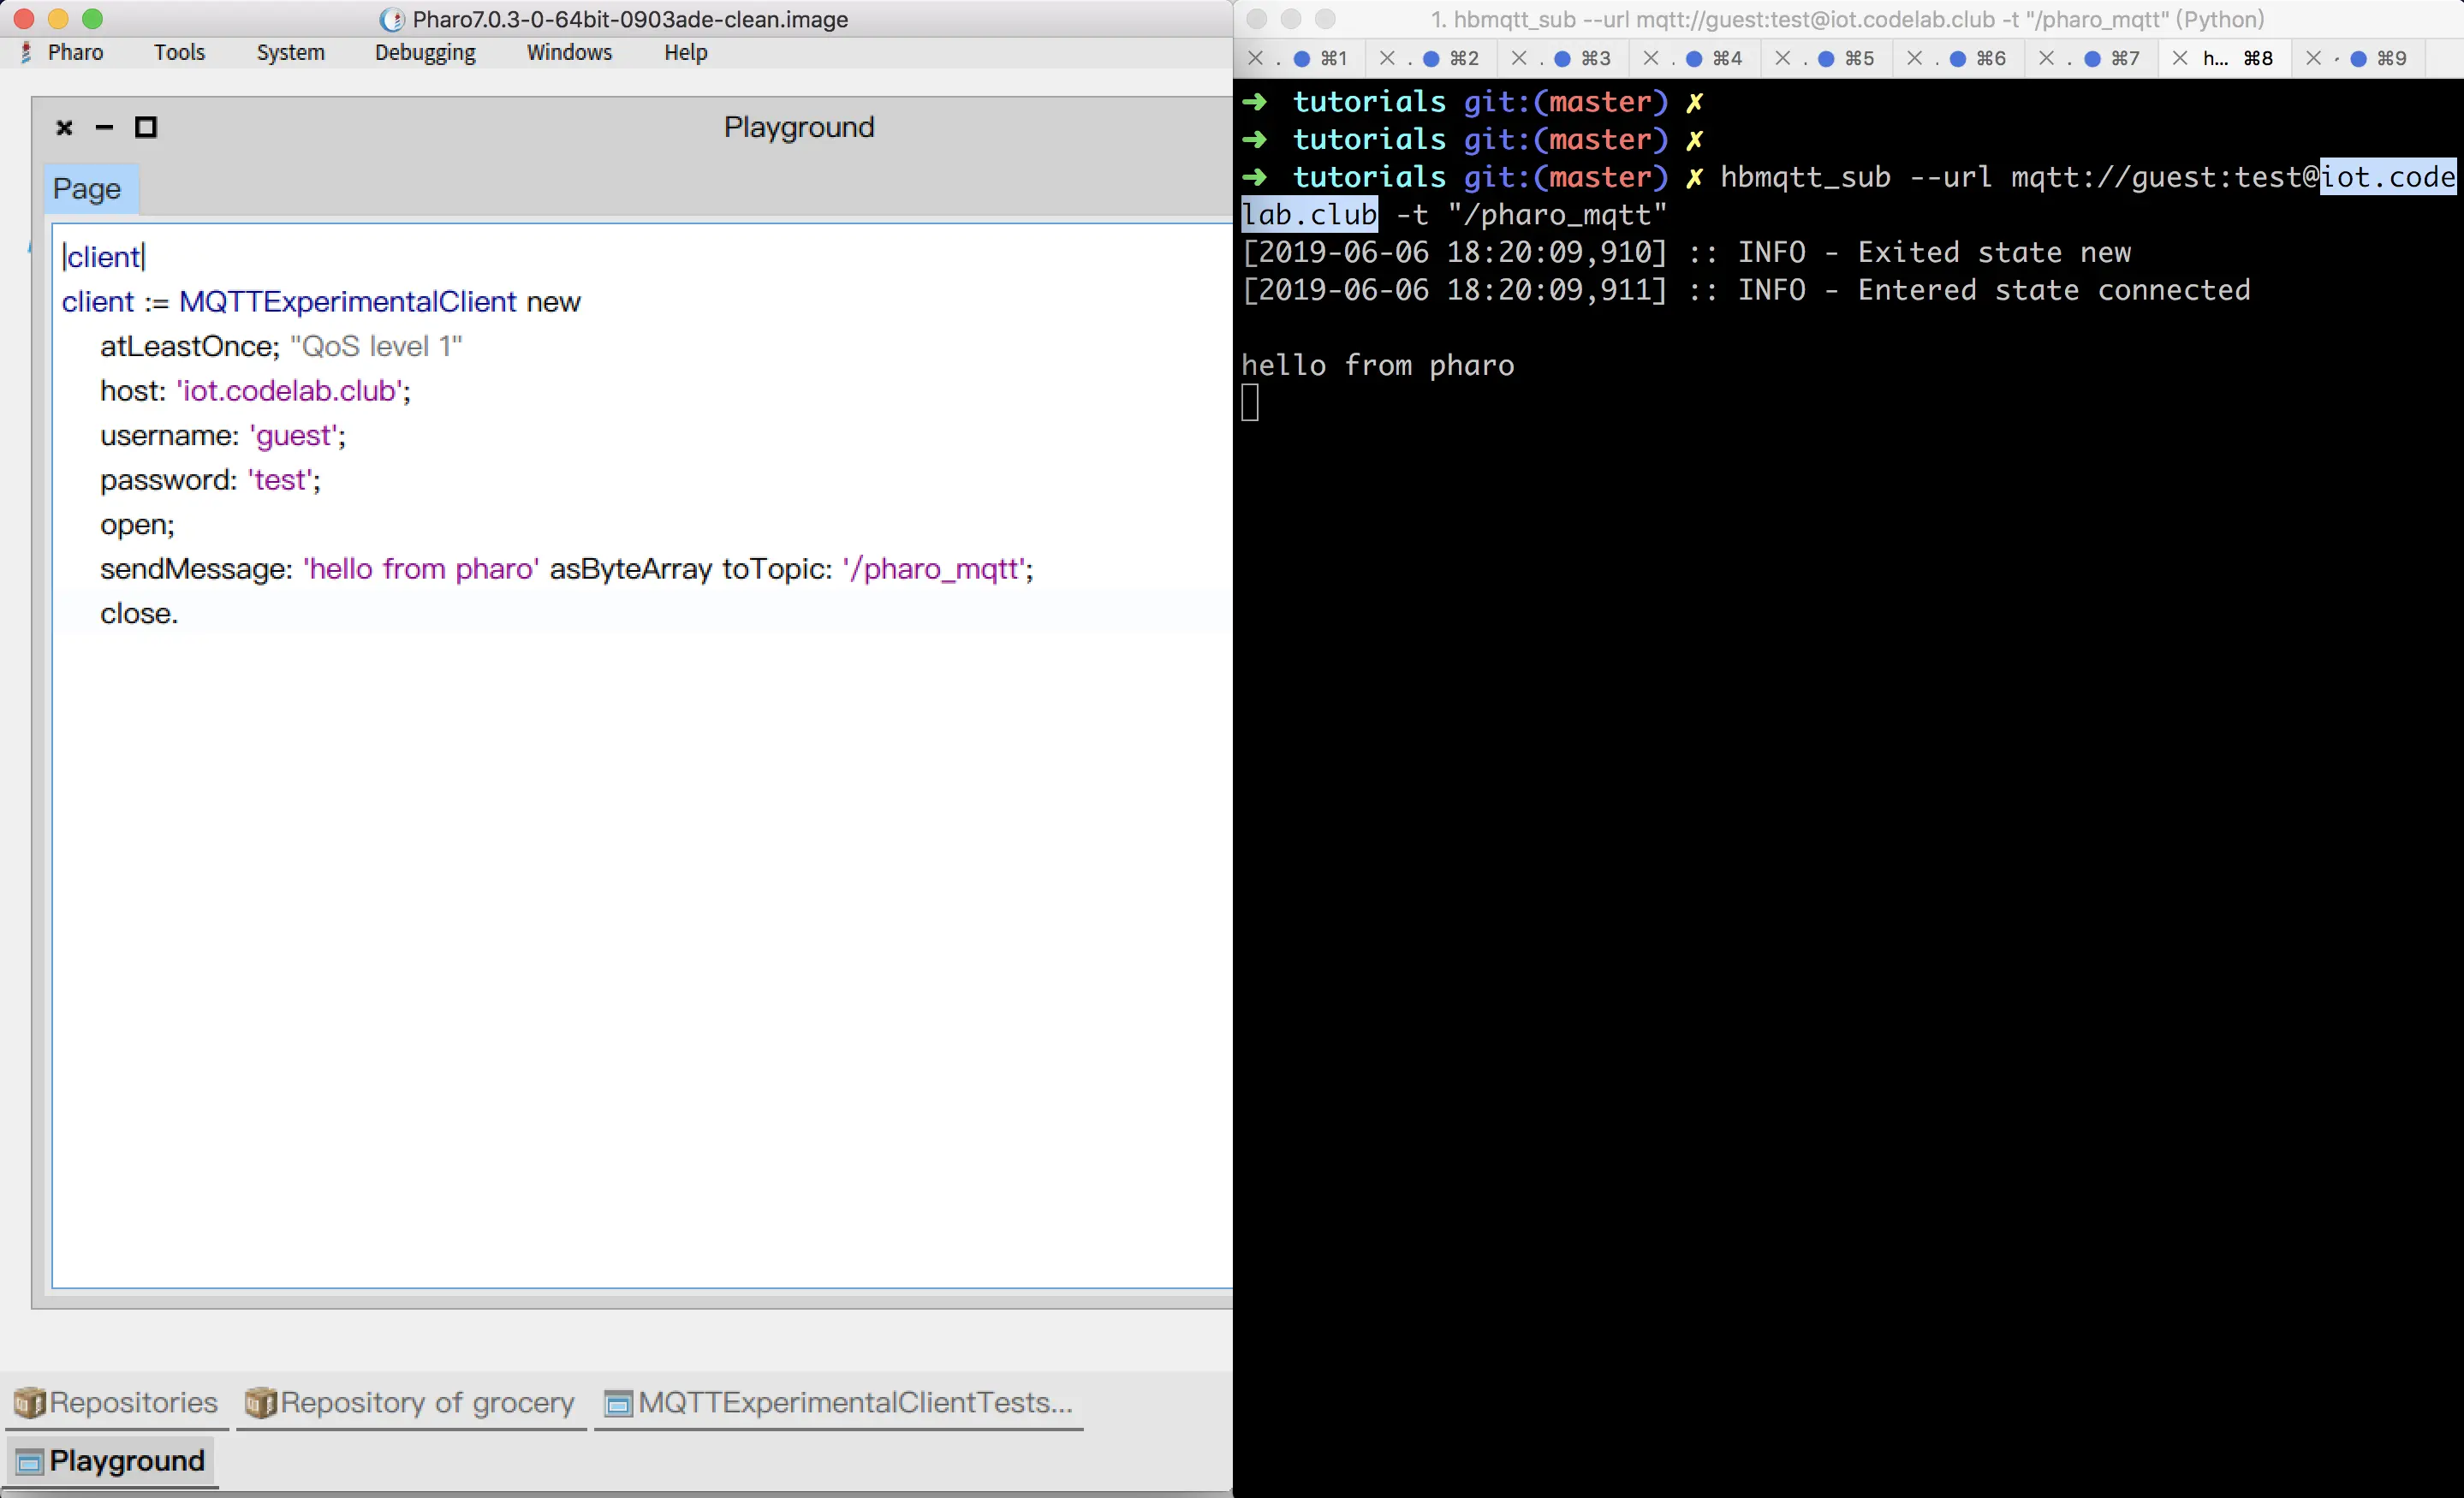Switch to Repositories taskbar item
This screenshot has height=1498, width=2464.
[x=116, y=1402]
